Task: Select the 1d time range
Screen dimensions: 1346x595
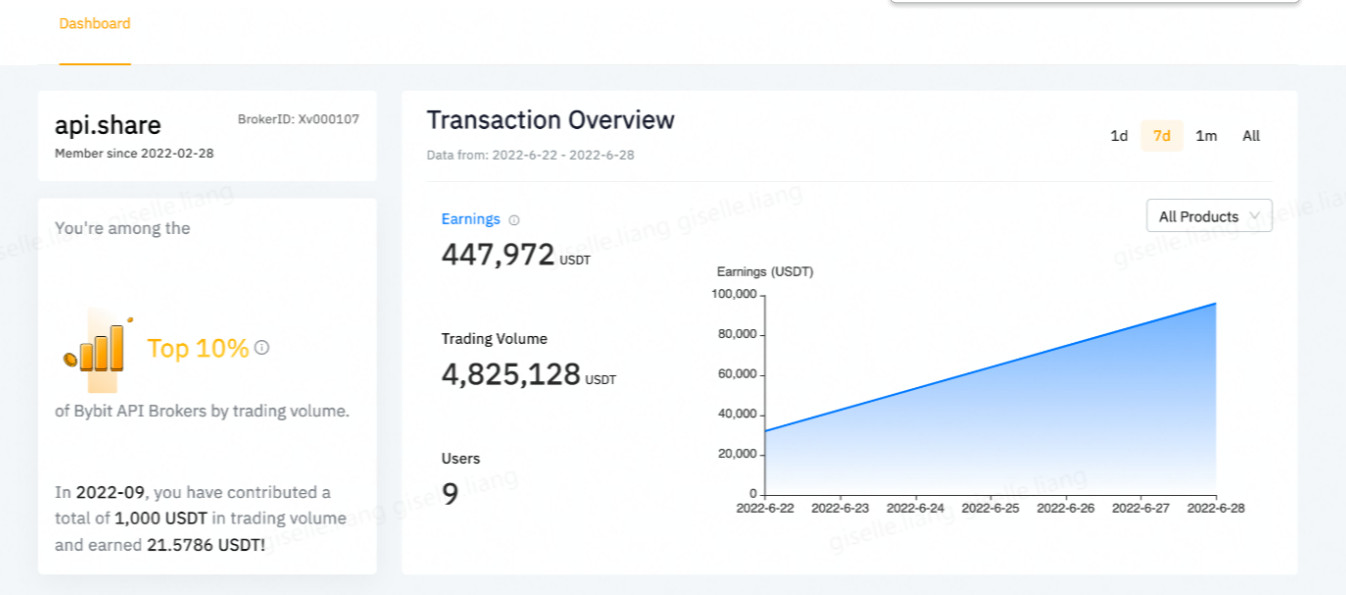Action: point(1119,136)
